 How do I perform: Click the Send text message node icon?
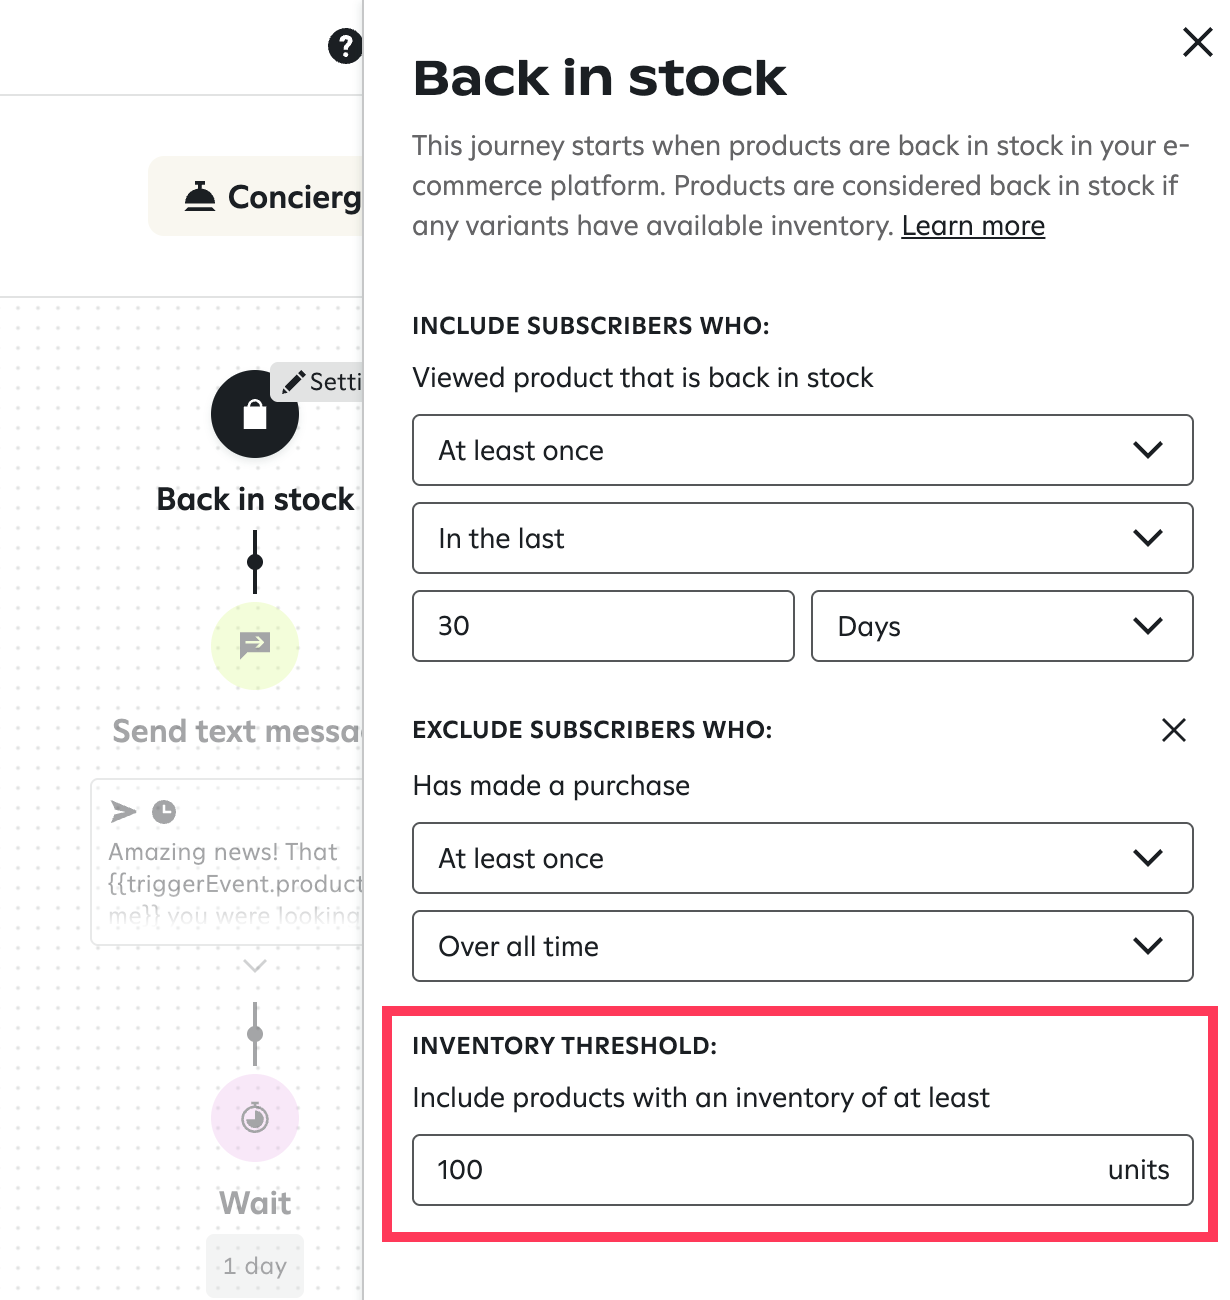pyautogui.click(x=255, y=645)
